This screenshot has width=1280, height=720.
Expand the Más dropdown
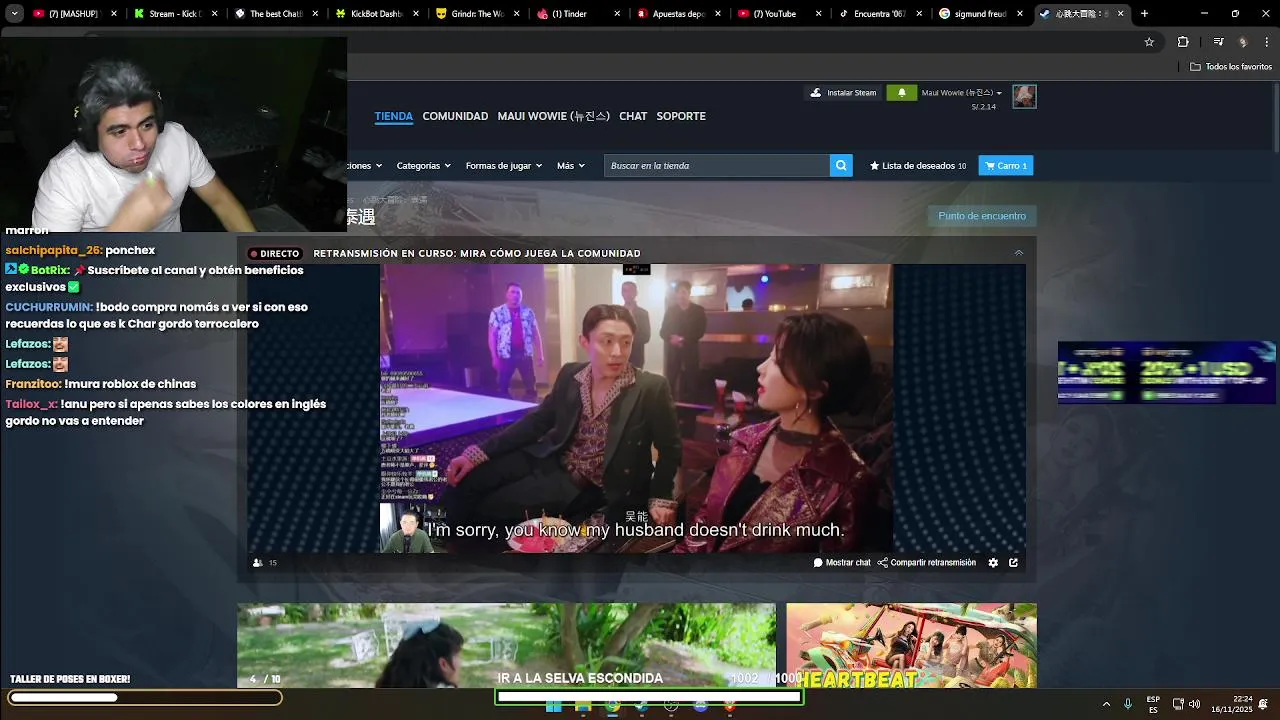click(x=571, y=166)
